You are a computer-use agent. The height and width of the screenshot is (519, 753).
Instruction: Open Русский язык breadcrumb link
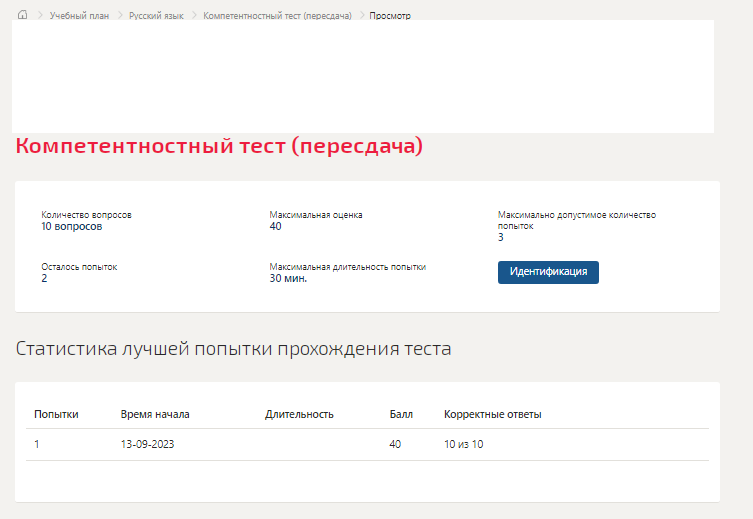(156, 16)
